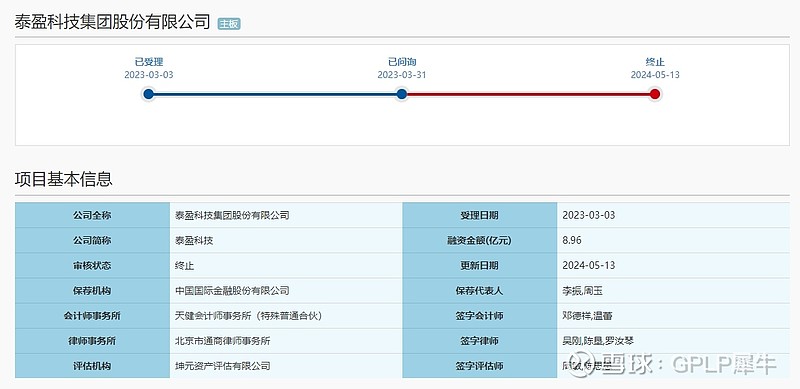Click the 保荐代表人 header cell

coord(480,290)
